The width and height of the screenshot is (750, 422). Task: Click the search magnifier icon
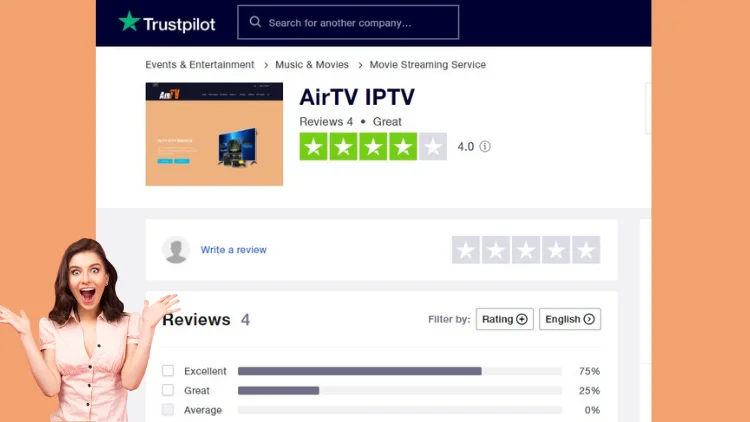click(x=255, y=22)
